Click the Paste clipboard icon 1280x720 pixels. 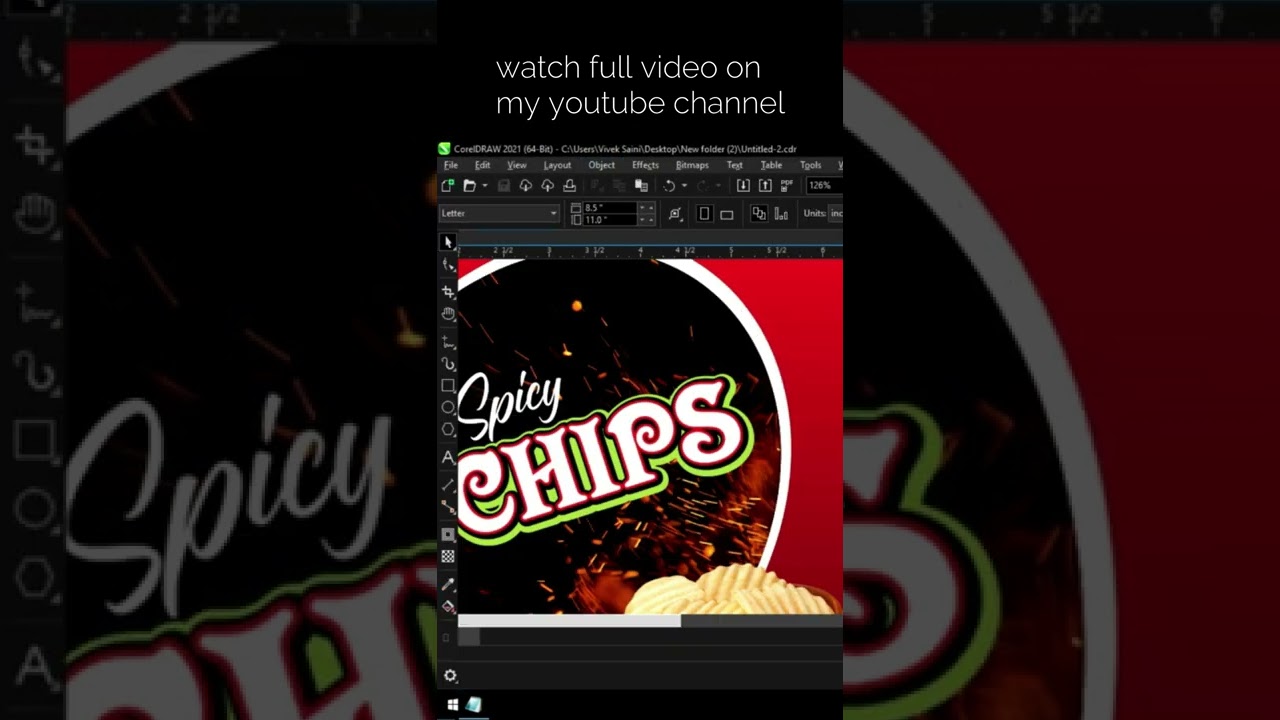click(x=641, y=186)
